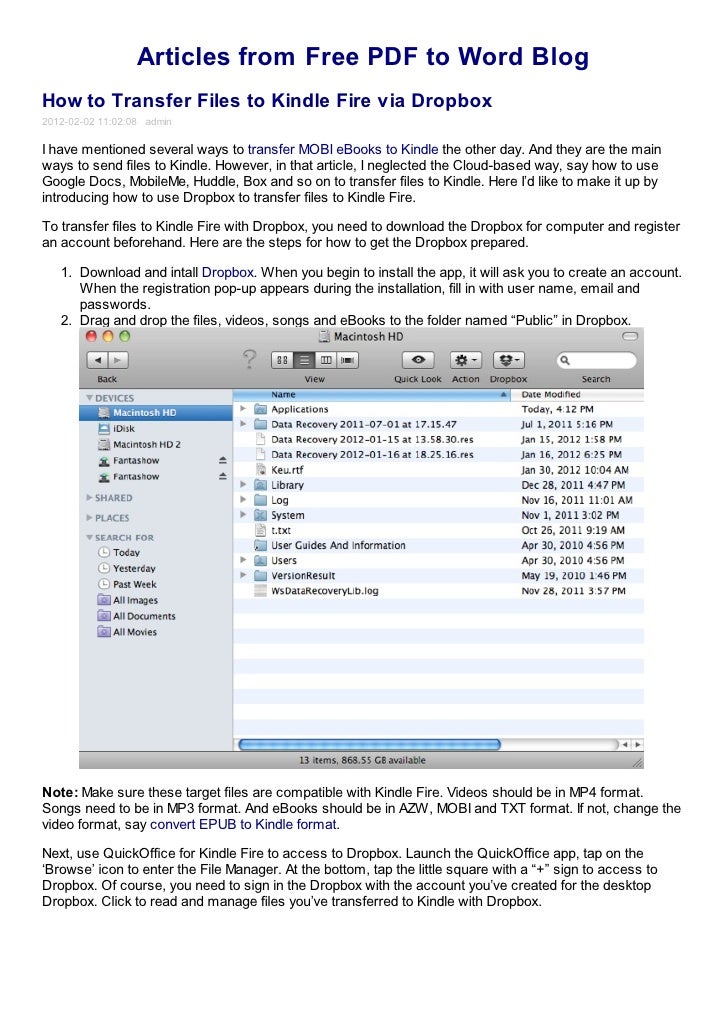Click the Log folder icon
This screenshot has width=728, height=1030.
260,500
